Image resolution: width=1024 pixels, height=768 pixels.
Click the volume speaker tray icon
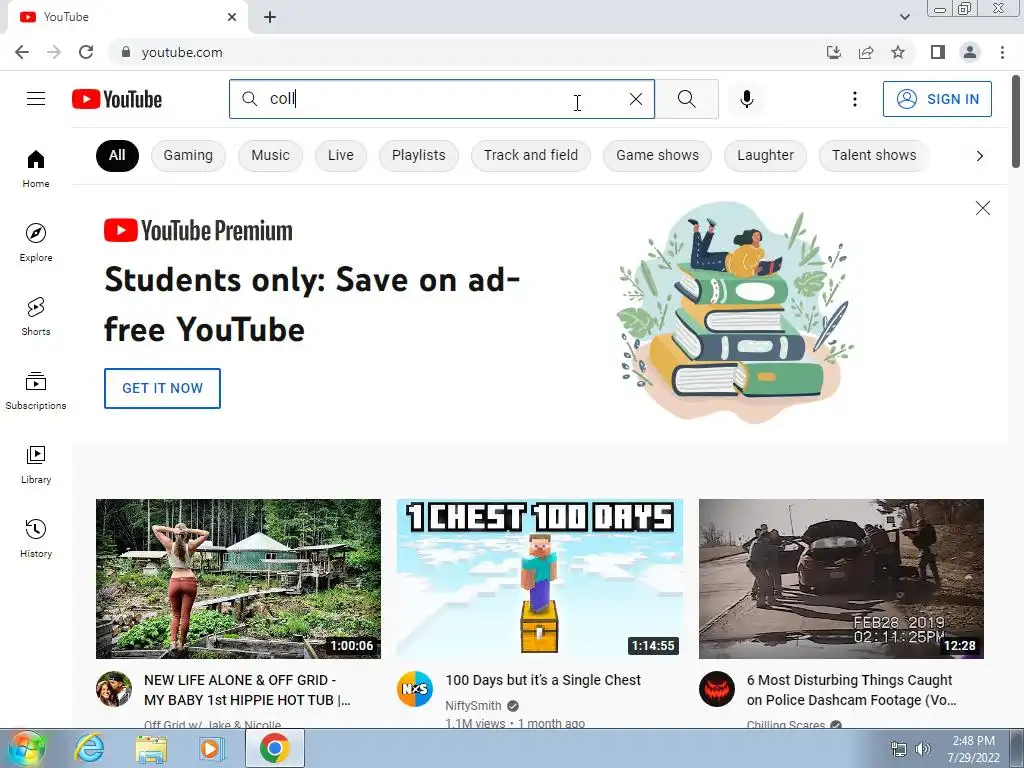(922, 749)
